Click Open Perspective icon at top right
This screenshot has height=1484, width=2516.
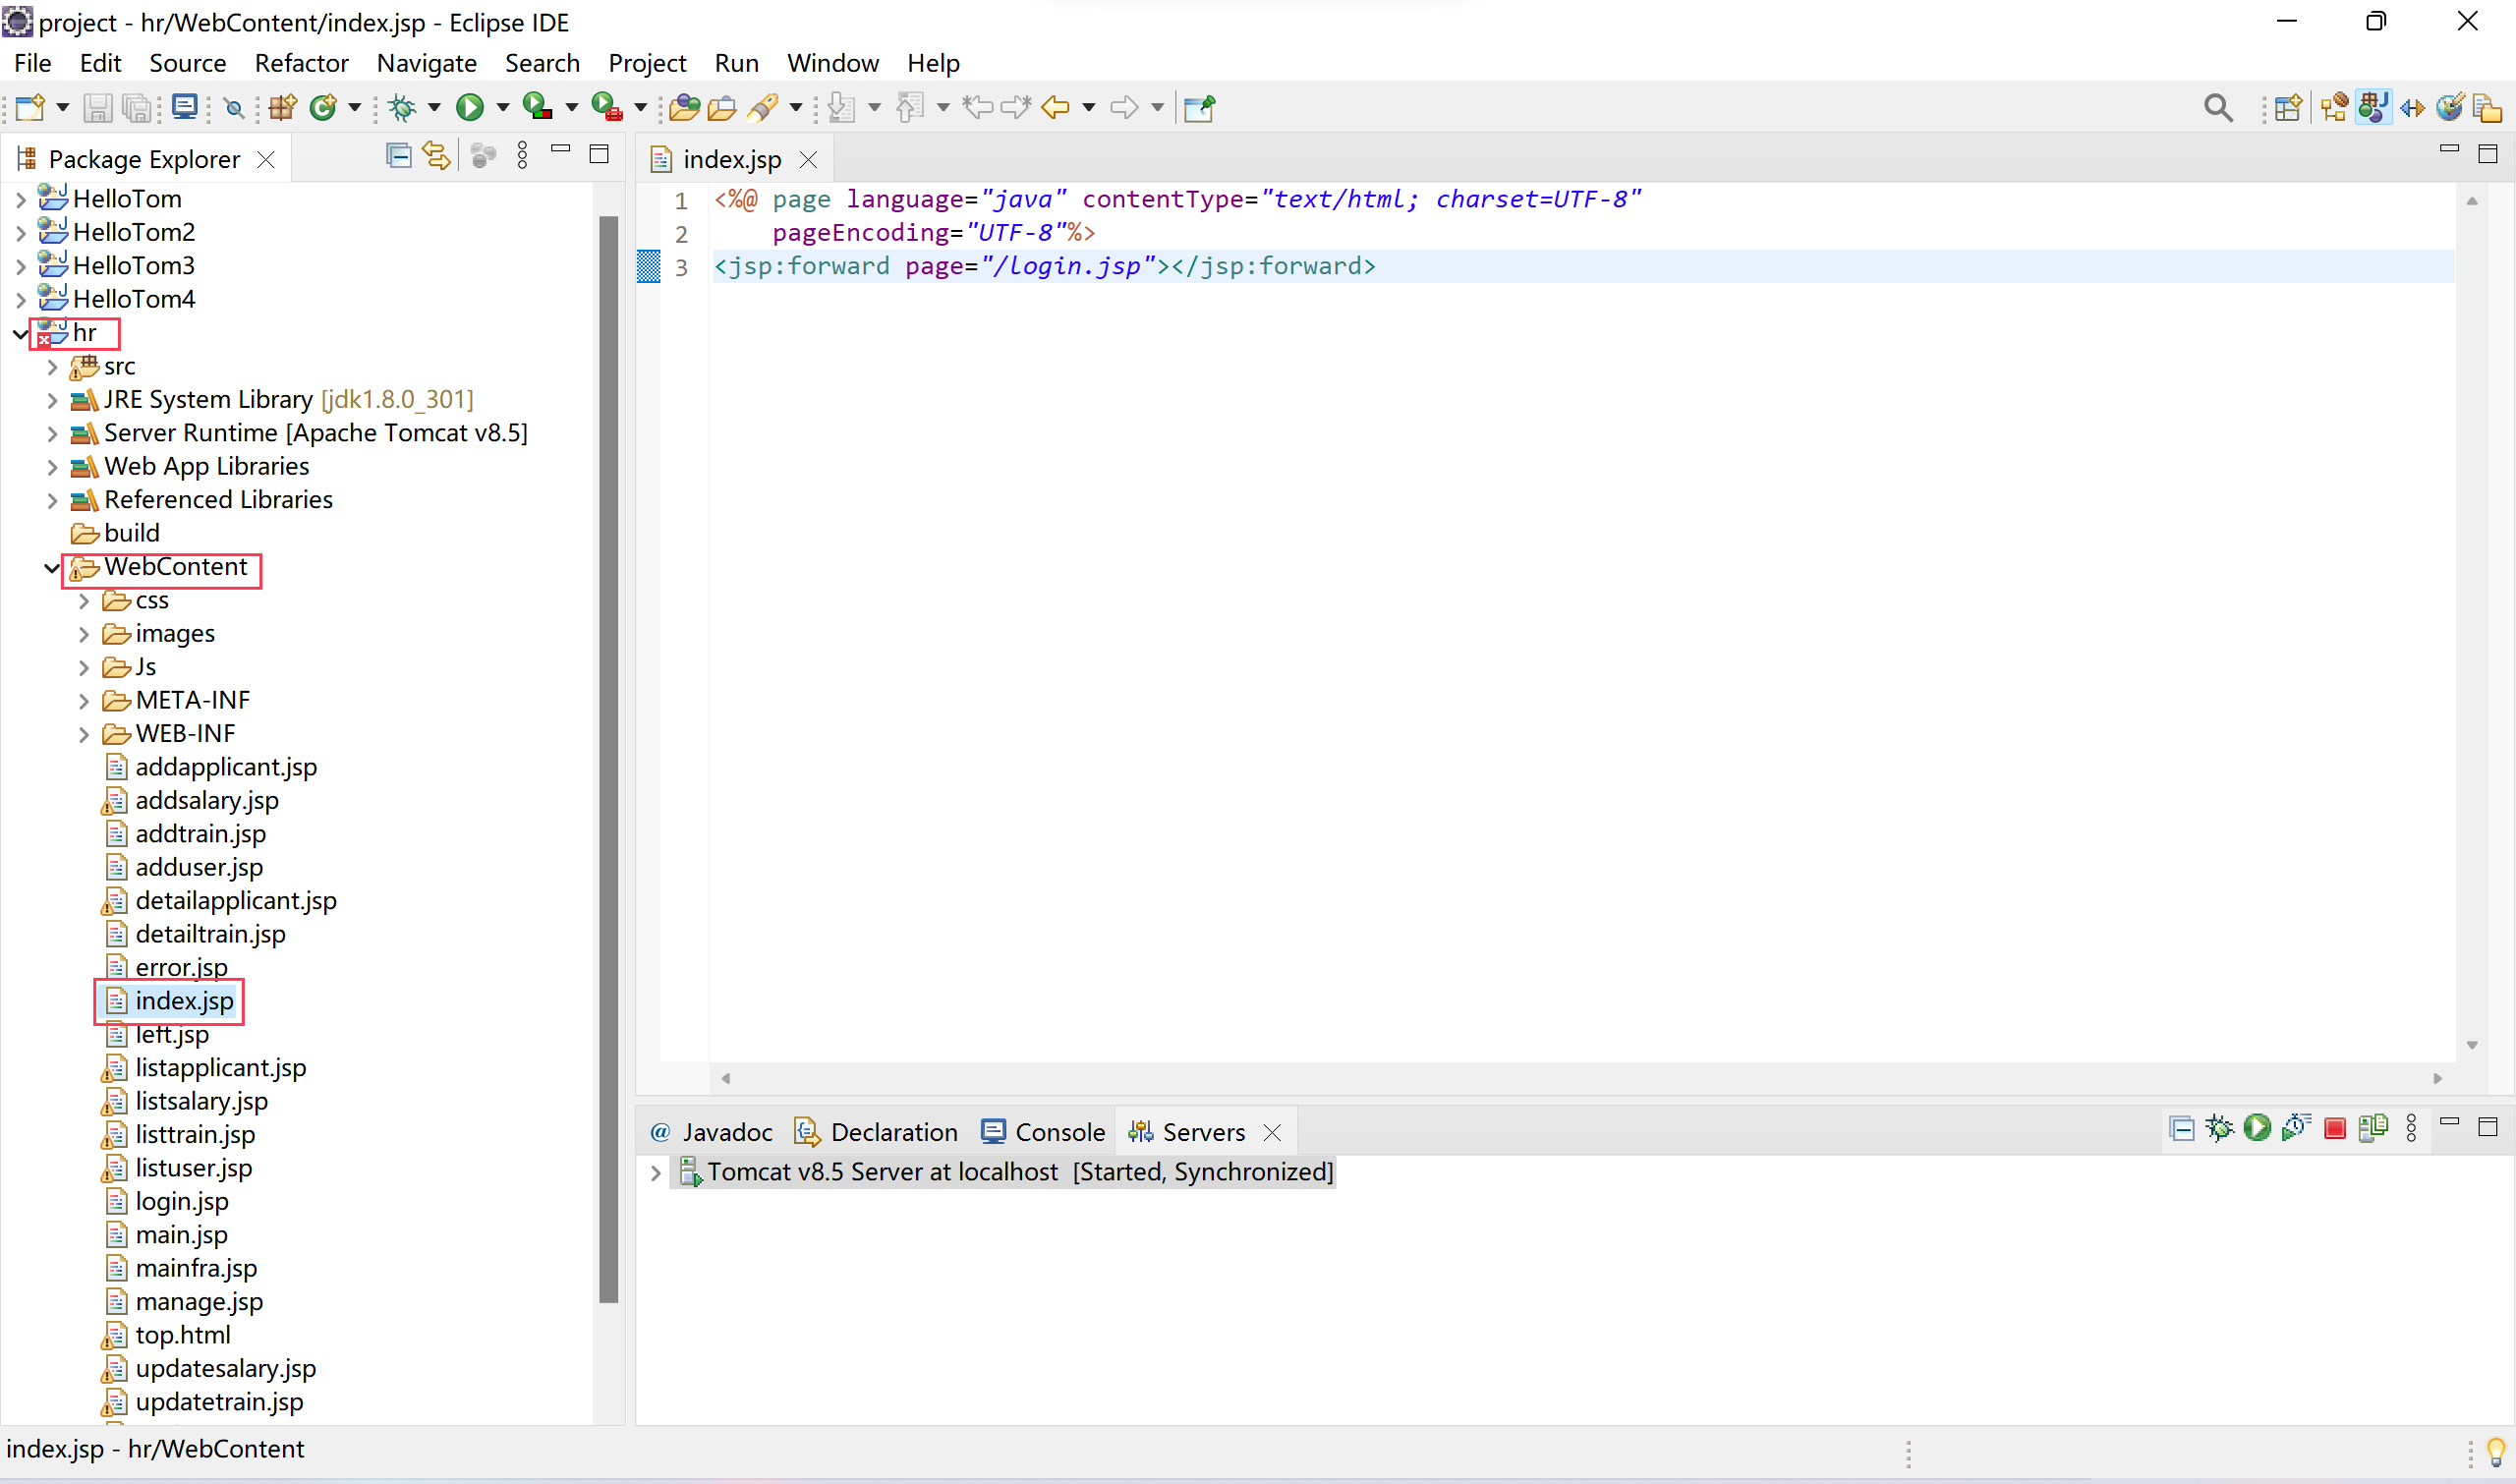2287,107
